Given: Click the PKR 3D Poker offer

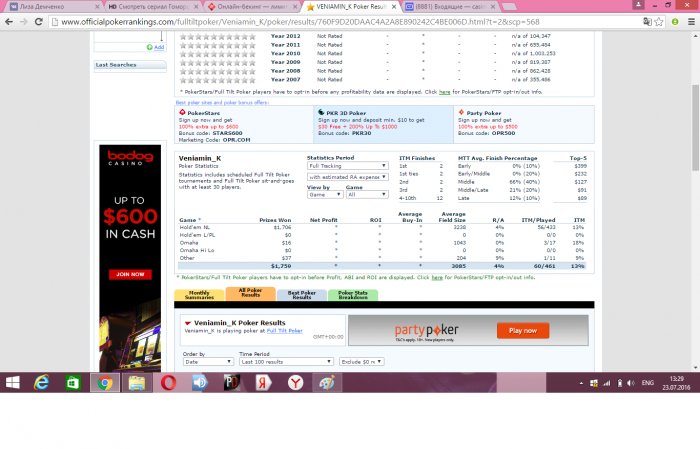Looking at the screenshot, I should (383, 123).
